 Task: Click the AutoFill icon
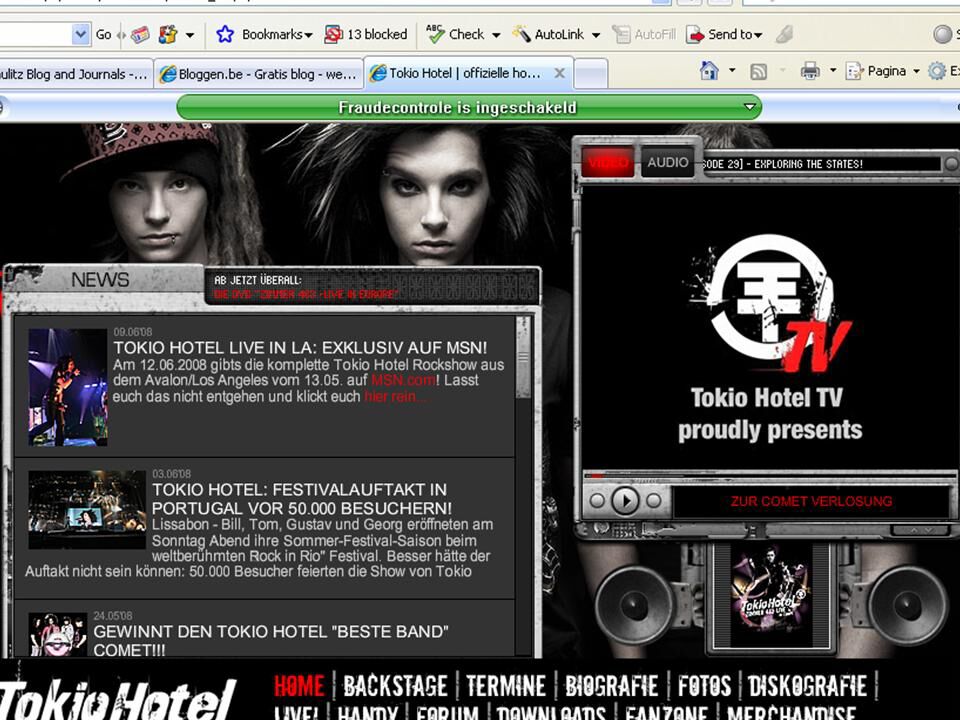click(x=621, y=34)
